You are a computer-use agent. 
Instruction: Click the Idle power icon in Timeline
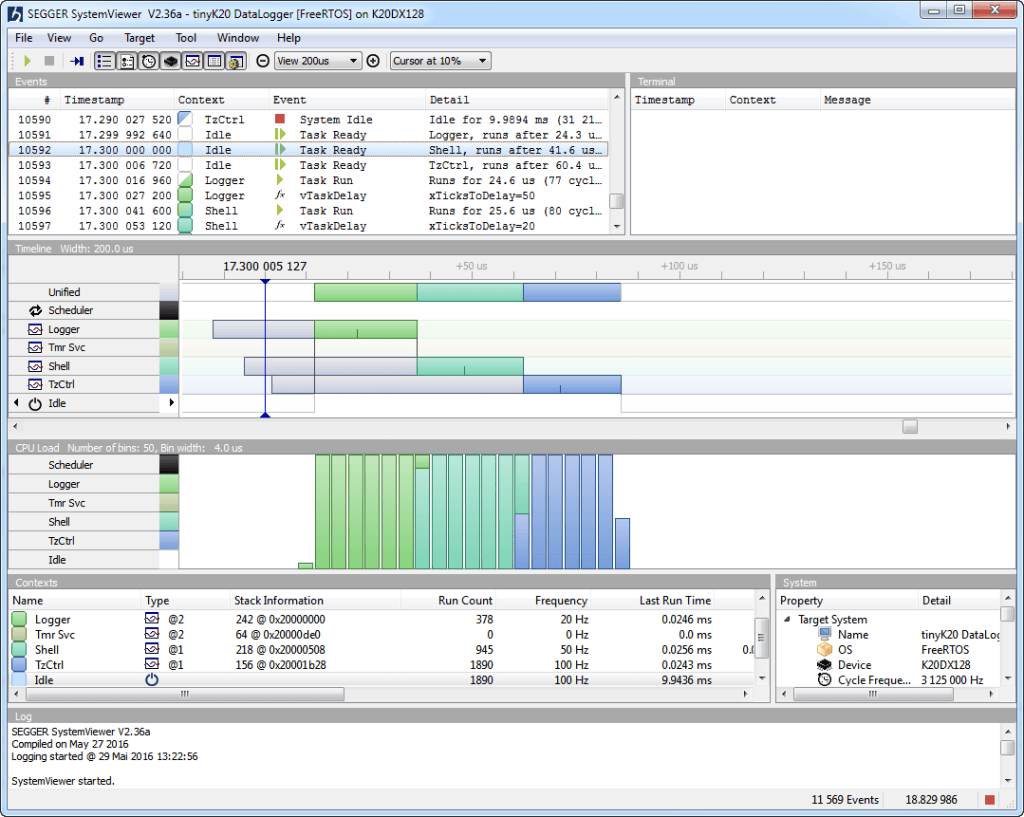[x=35, y=404]
